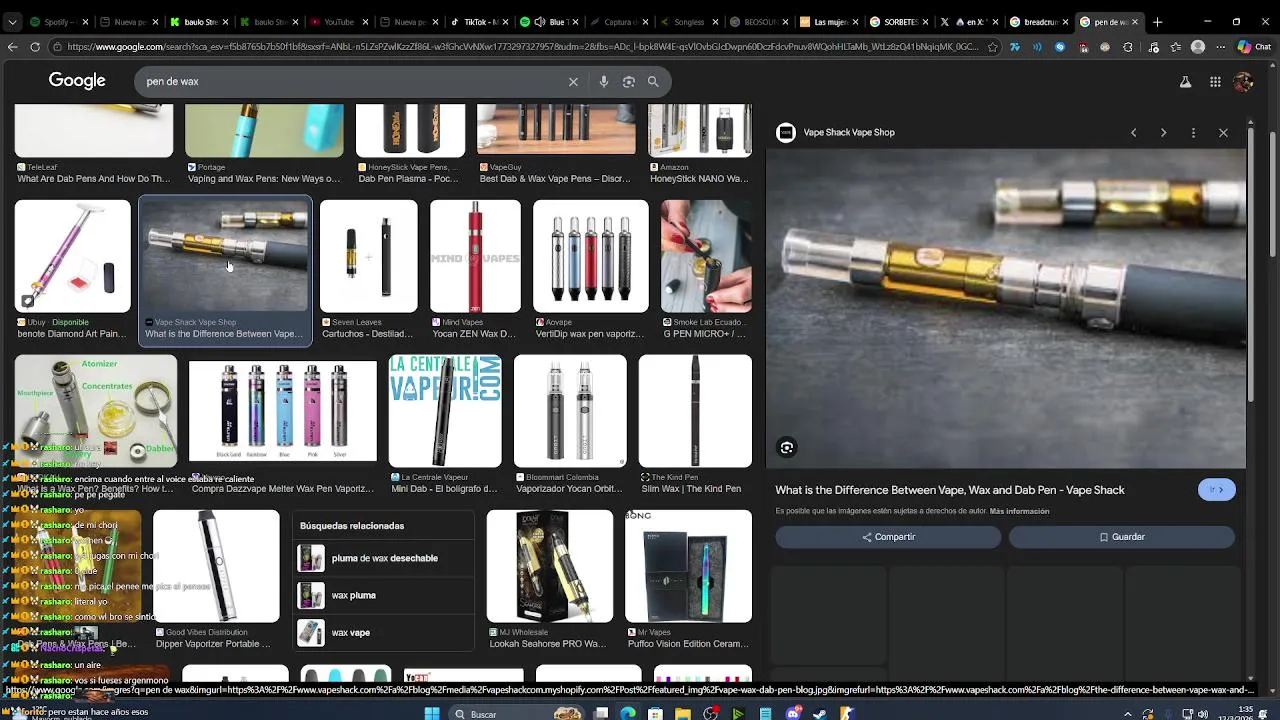Reload the page with the browser refresh button
1280x720 pixels.
35,47
